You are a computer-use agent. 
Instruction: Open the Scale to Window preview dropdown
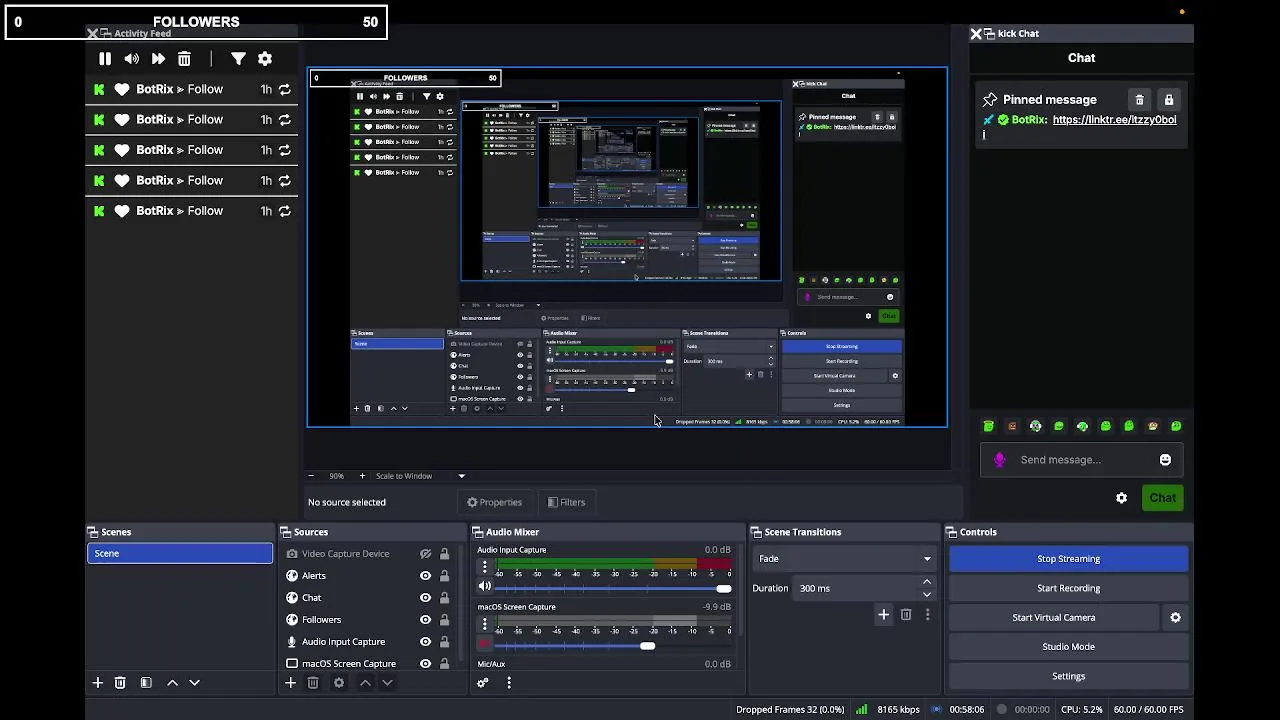tap(420, 476)
